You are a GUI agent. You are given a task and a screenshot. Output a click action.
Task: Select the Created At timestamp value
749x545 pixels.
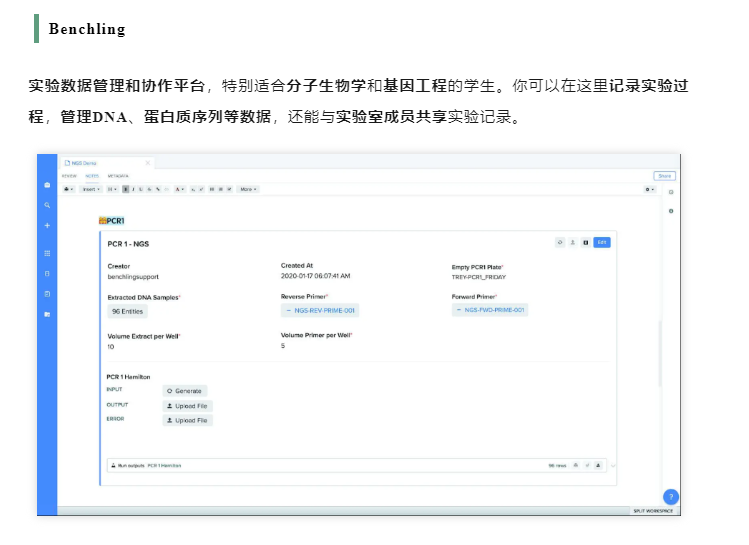click(315, 276)
